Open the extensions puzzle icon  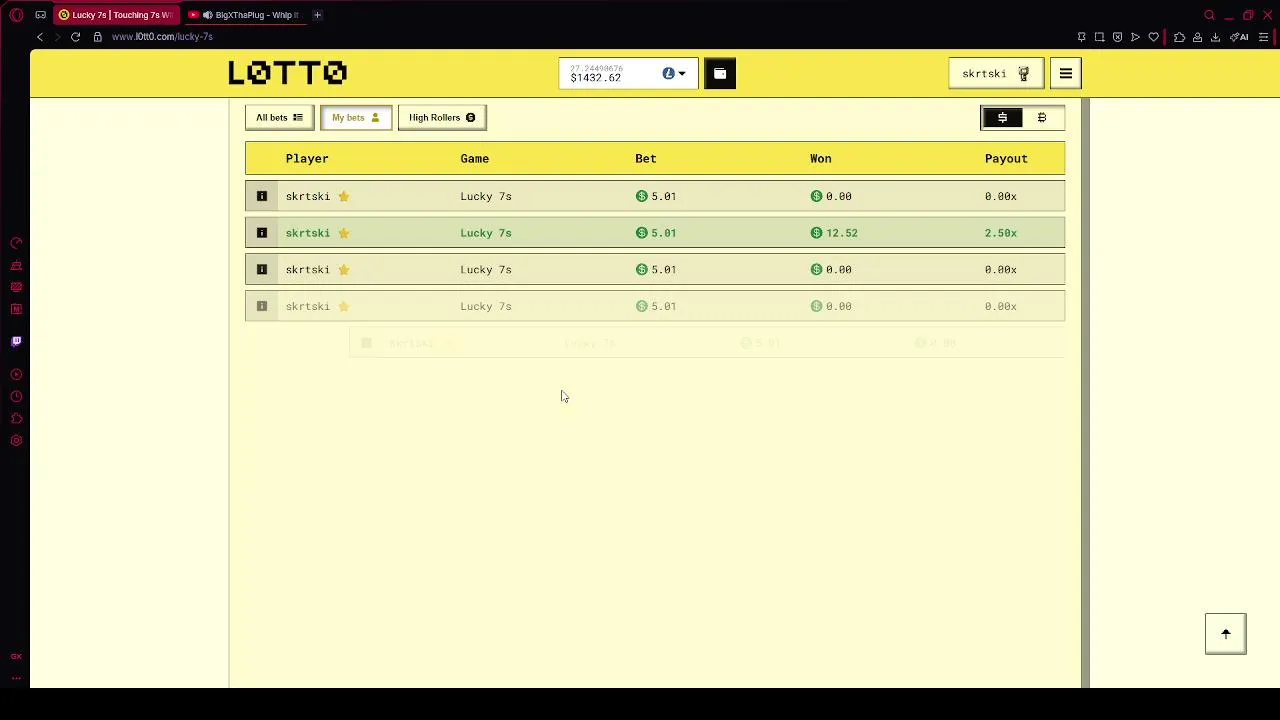1179,37
